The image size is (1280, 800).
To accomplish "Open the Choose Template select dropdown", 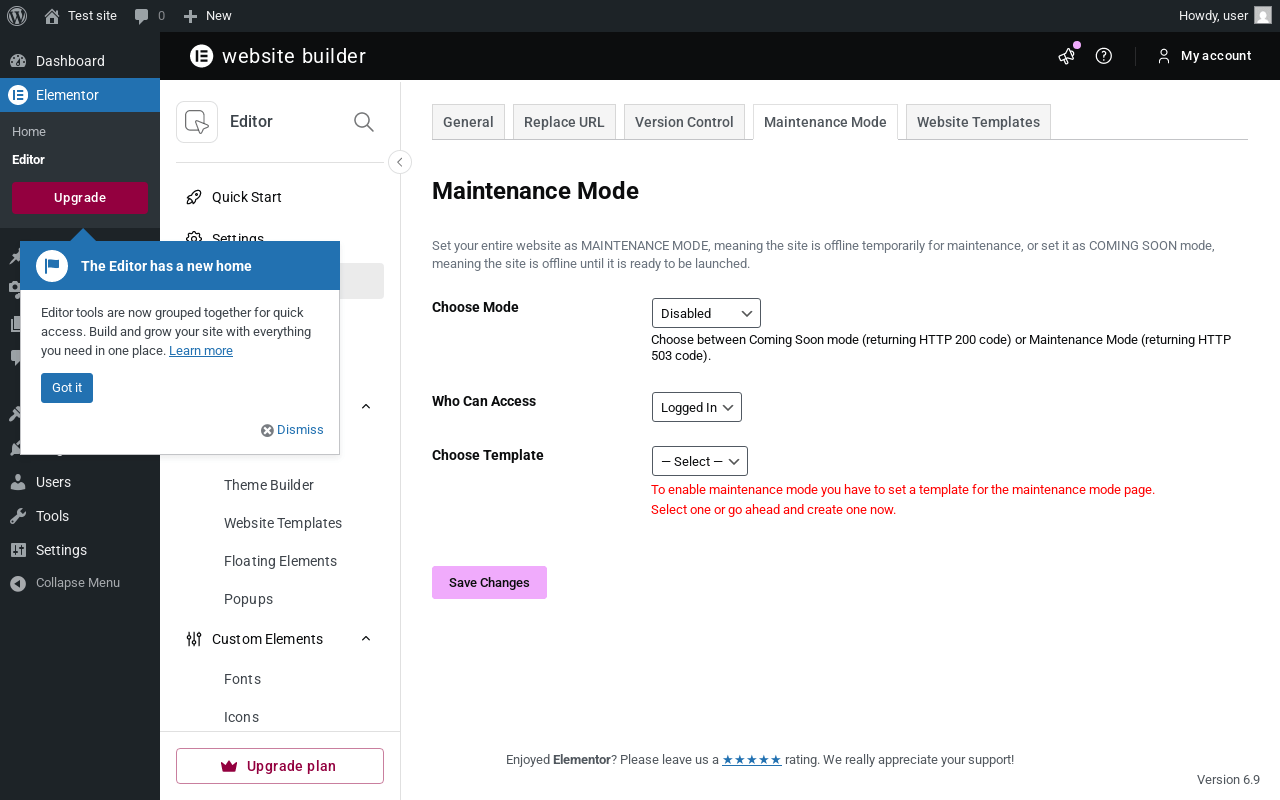I will (x=700, y=461).
